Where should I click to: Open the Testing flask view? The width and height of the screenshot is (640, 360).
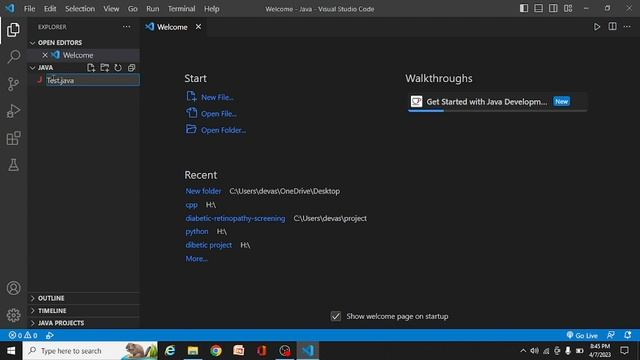13,165
